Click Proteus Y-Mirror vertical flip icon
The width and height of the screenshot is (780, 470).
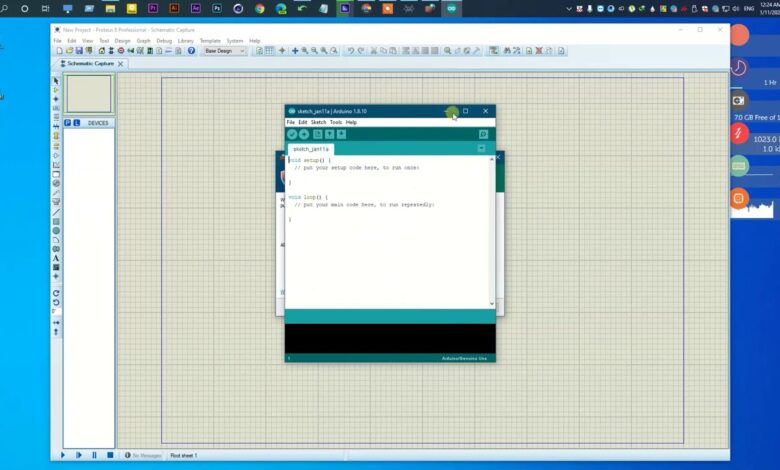(56, 332)
